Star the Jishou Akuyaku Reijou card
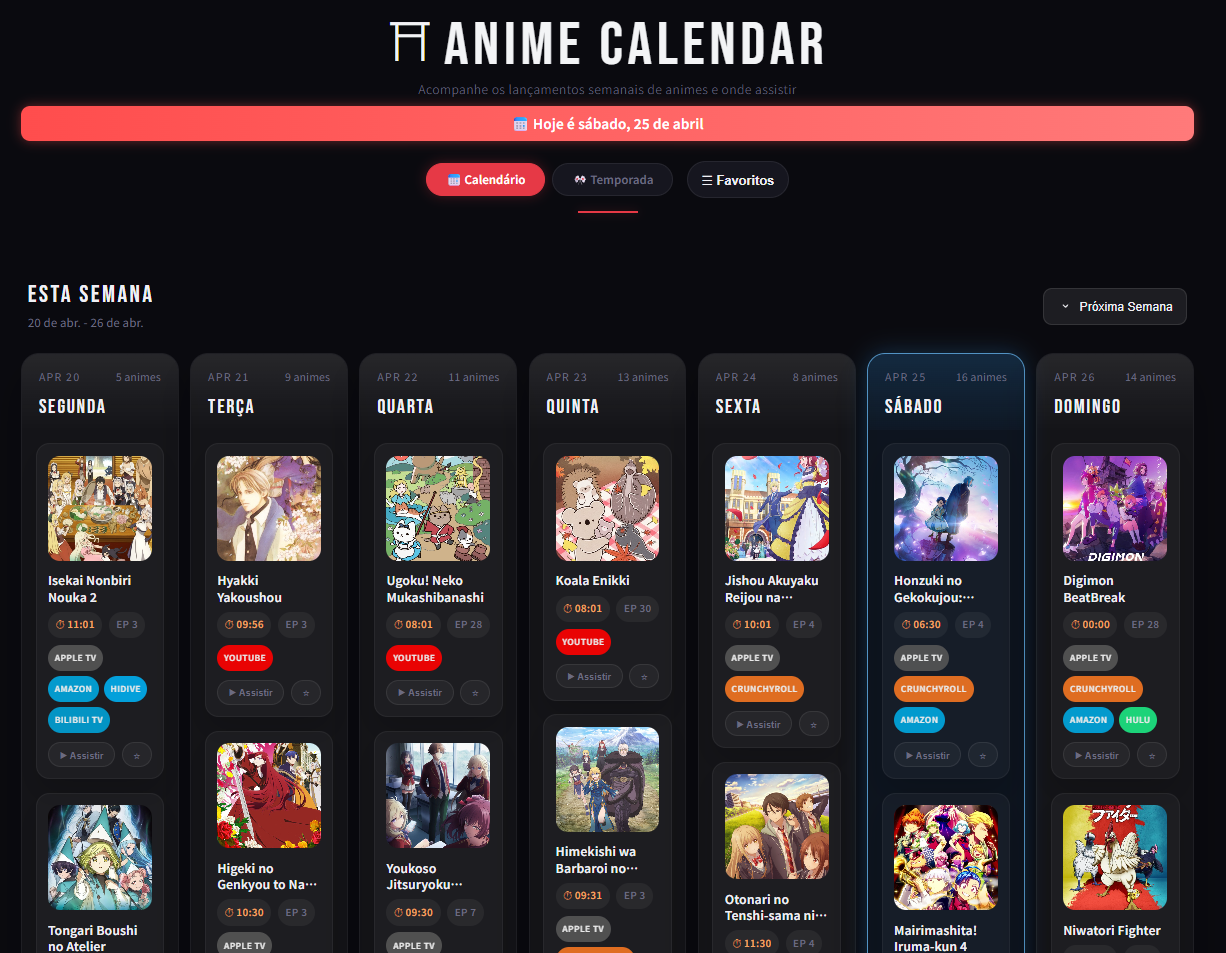The width and height of the screenshot is (1226, 953). (x=814, y=723)
